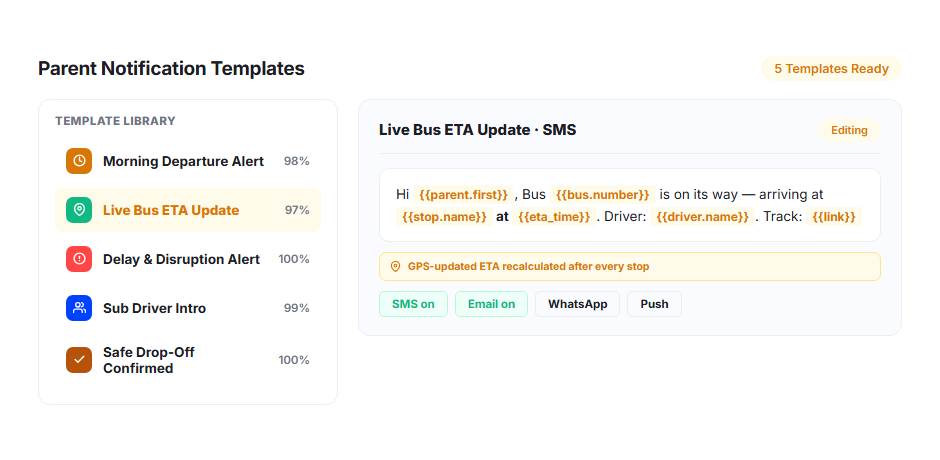Click the 5 Templates Ready badge

[x=831, y=68]
